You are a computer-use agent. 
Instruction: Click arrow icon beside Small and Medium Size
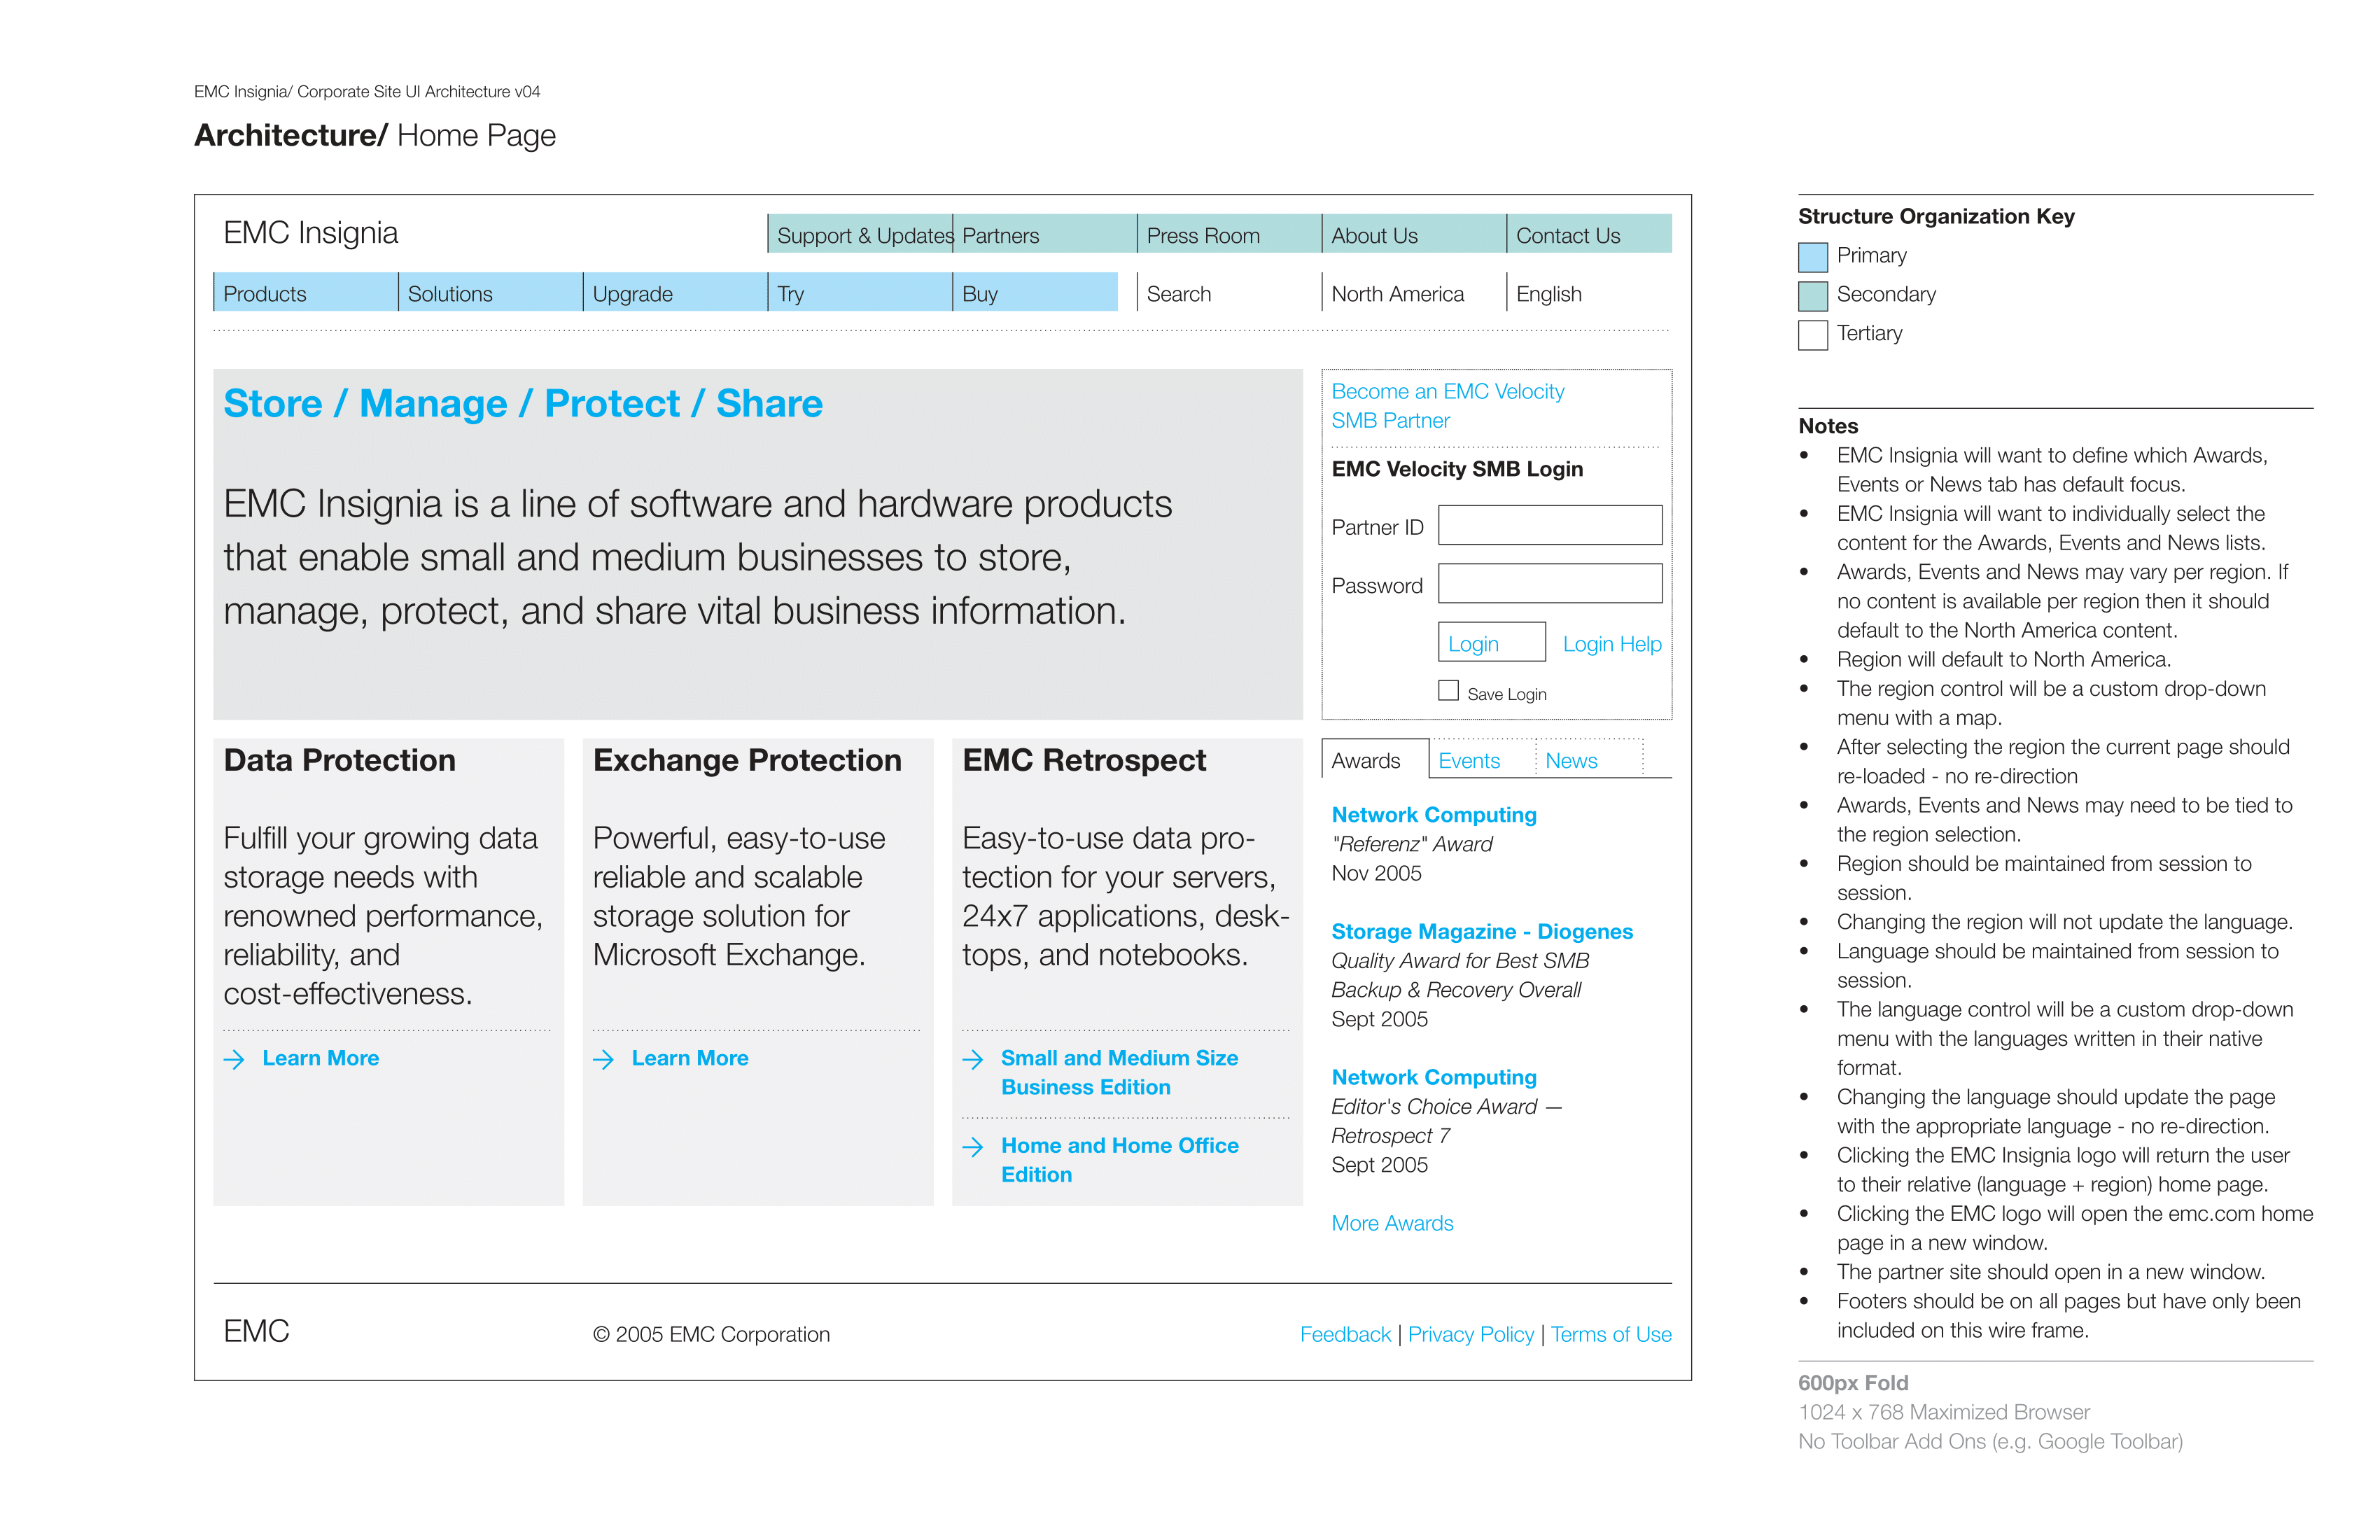tap(973, 1059)
